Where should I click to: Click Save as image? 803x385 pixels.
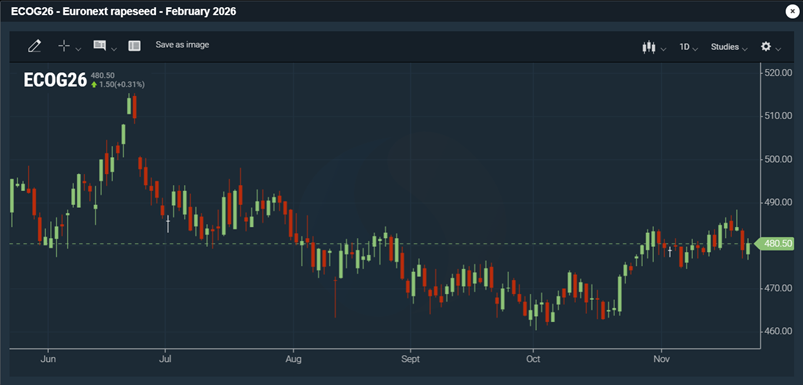point(182,45)
